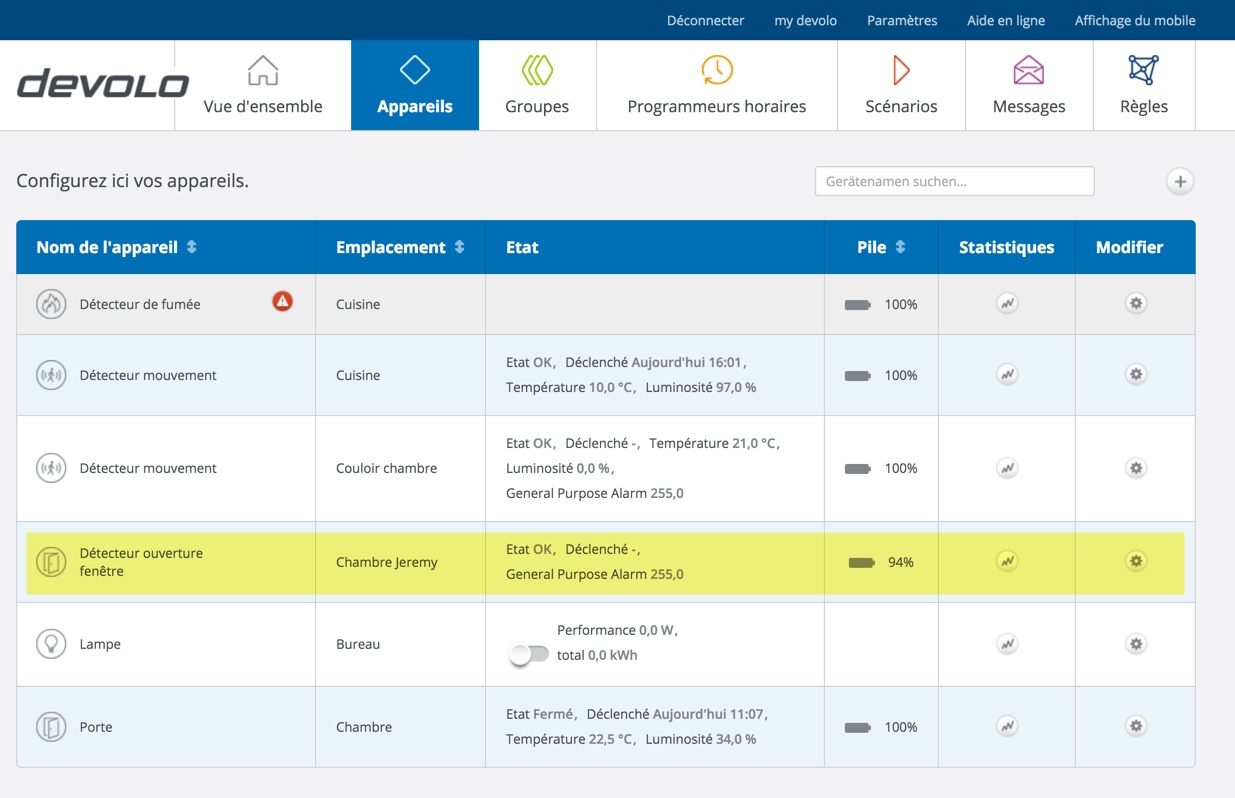
Task: Open settings gear for Lampe device
Action: point(1135,644)
